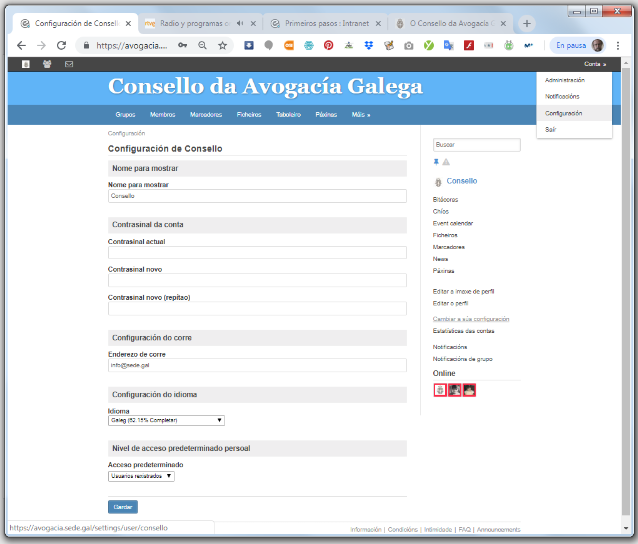Screen dimensions: 638x544
Task: Expand the Acceso predeterminado dropdown
Action: click(141, 476)
